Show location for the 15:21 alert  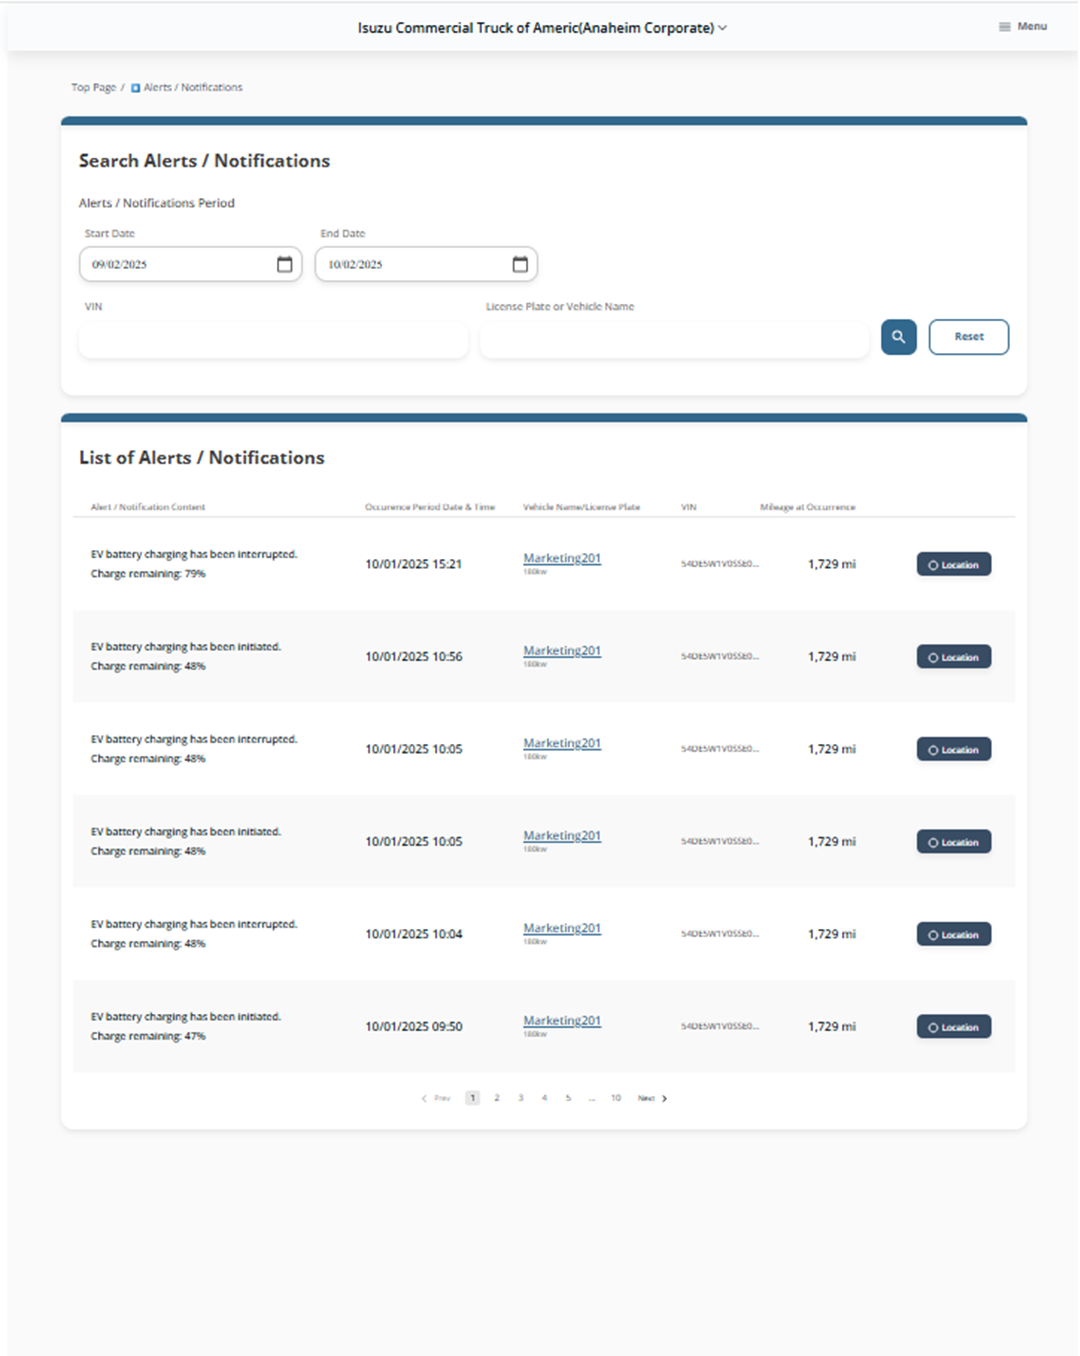953,565
